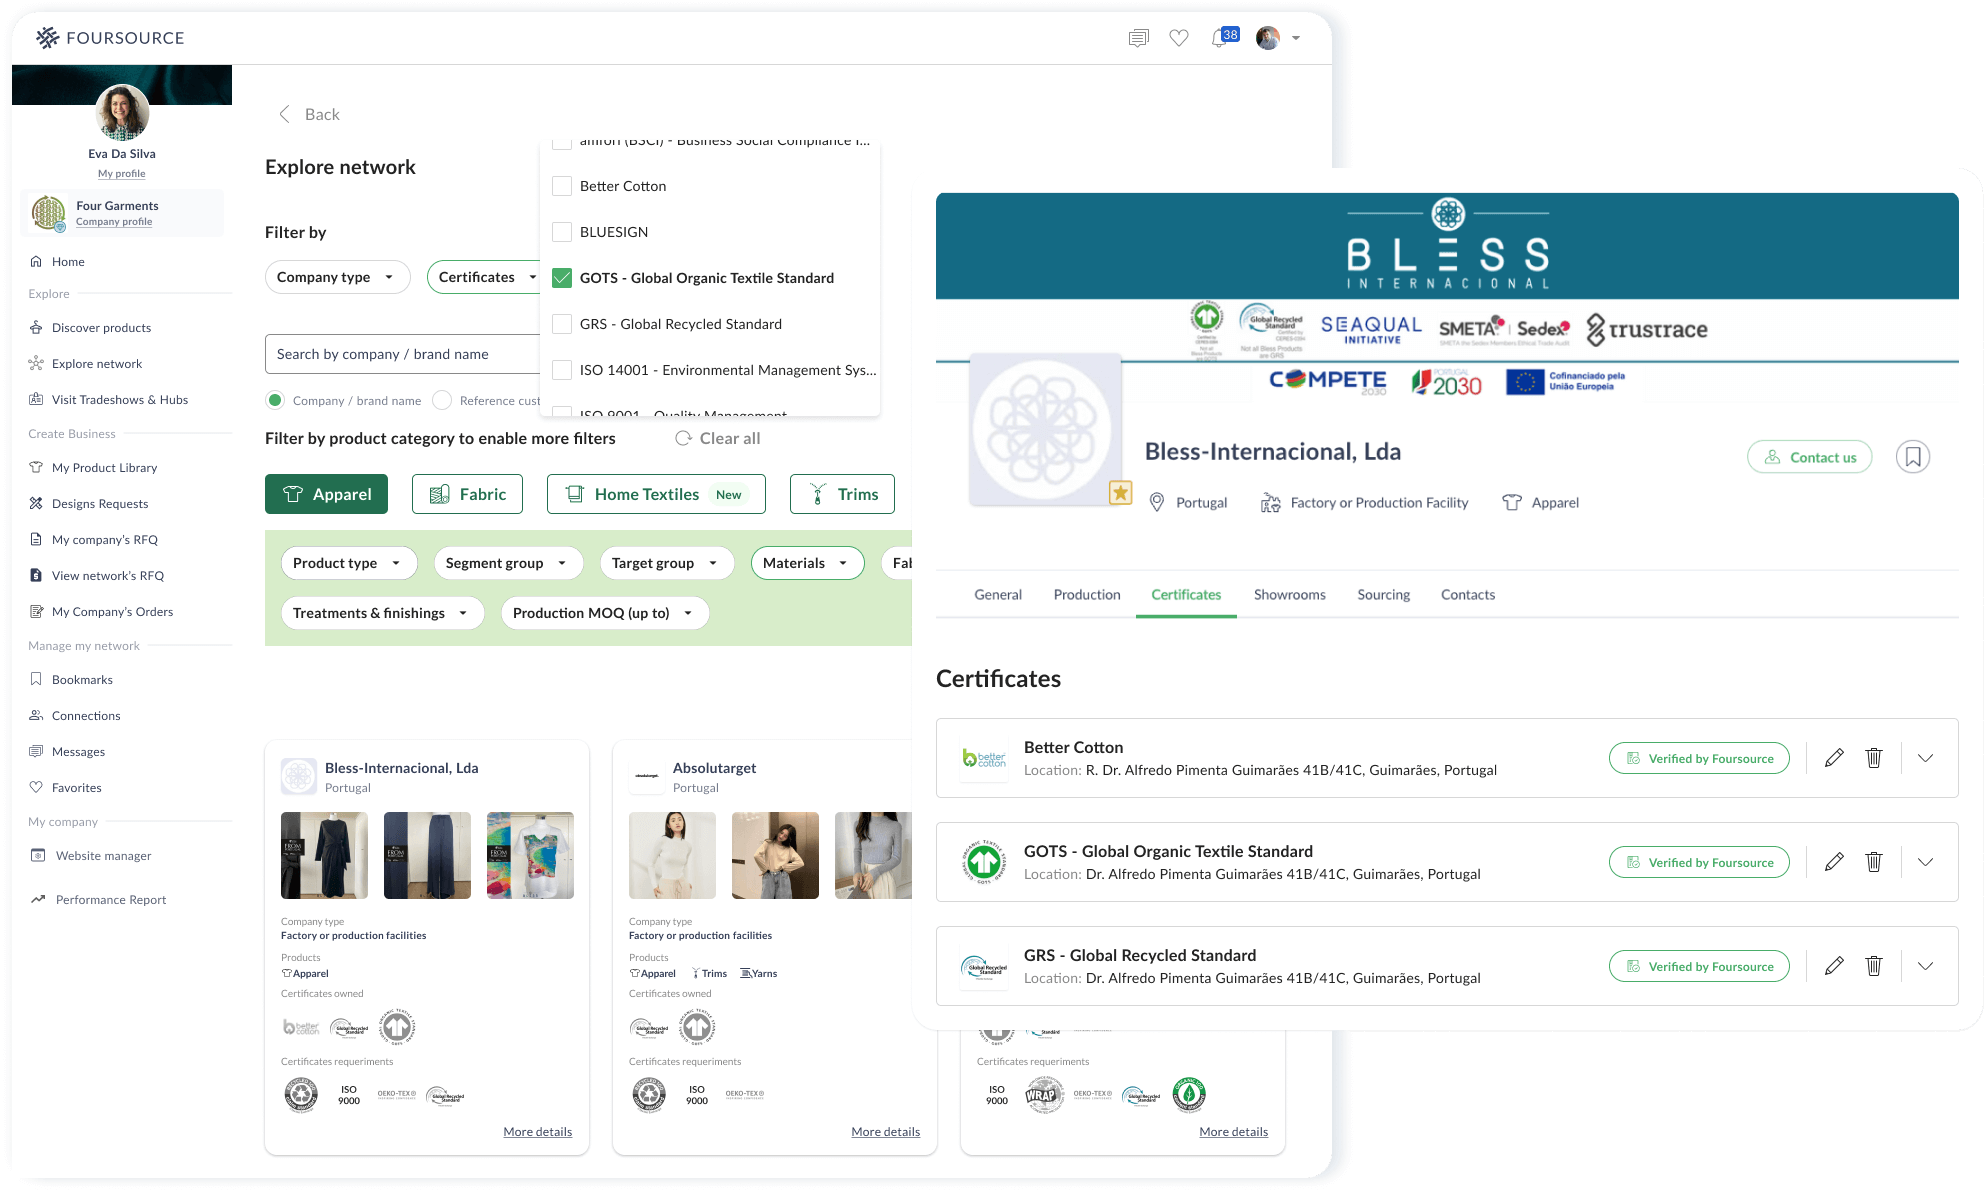Viewport: 1985px width, 1190px height.
Task: Click the Foursource logo
Action: (x=110, y=38)
